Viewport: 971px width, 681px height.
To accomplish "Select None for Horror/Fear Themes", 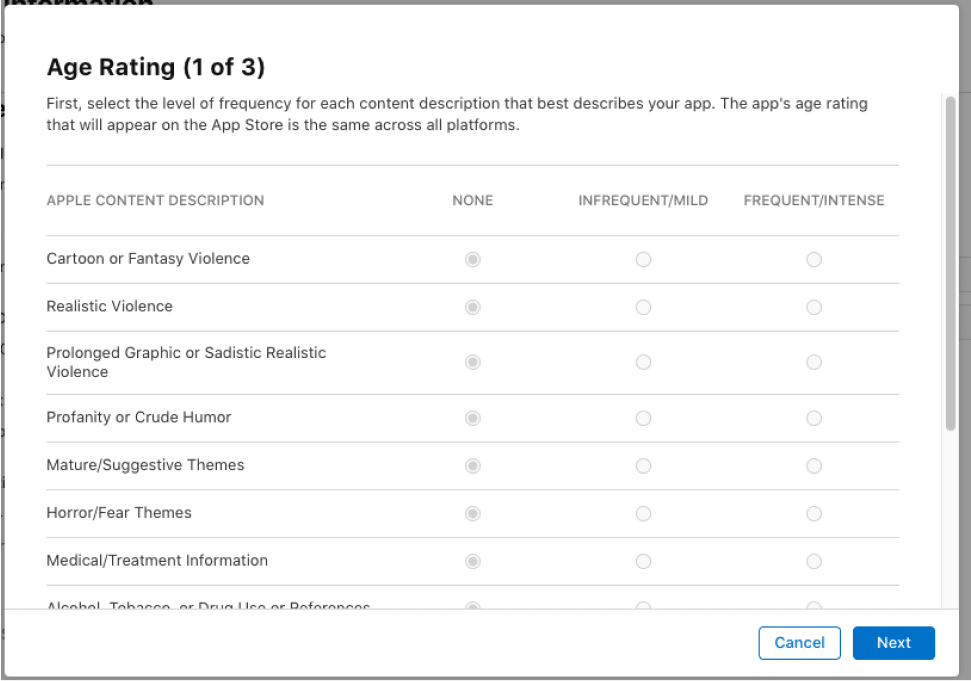I will point(472,513).
